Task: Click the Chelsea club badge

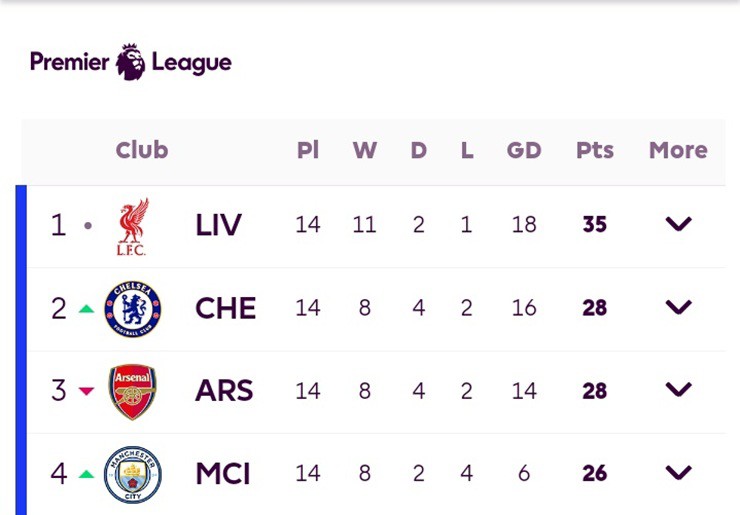Action: pyautogui.click(x=132, y=308)
